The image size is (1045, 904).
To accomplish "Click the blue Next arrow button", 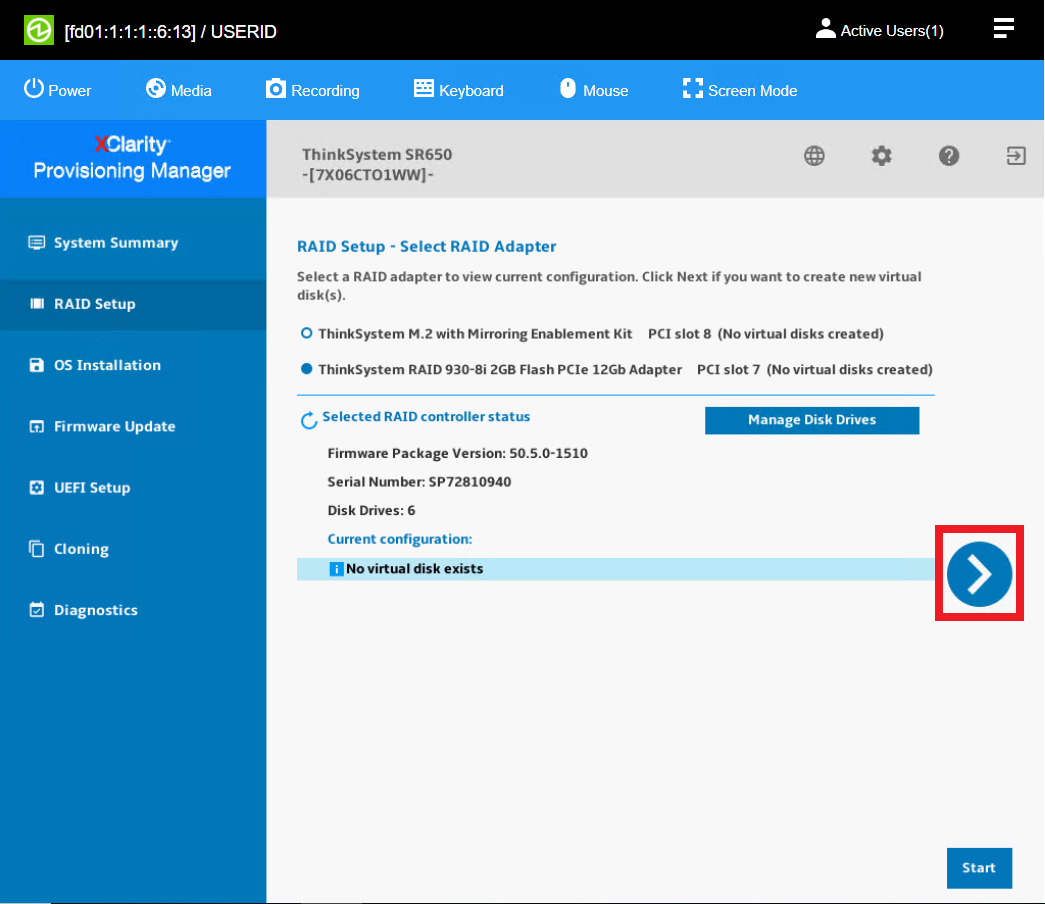I will pos(979,574).
